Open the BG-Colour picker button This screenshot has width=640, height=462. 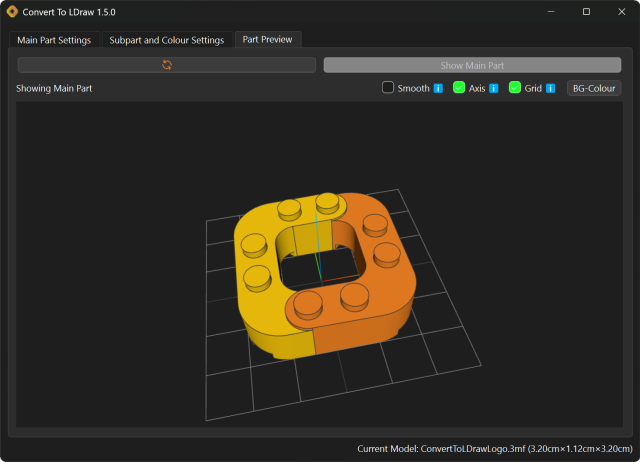coord(594,88)
